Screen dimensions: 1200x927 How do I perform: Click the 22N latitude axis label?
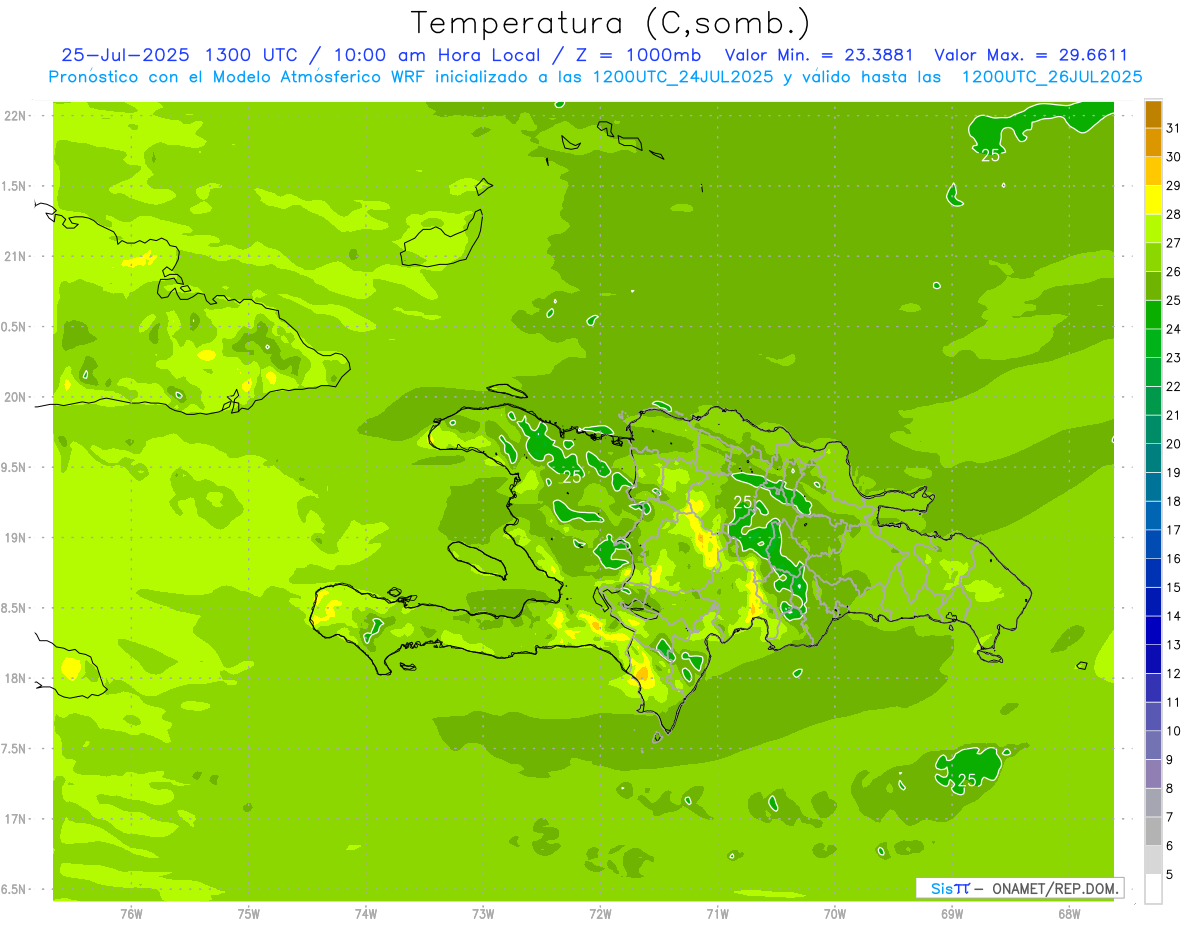tap(15, 116)
